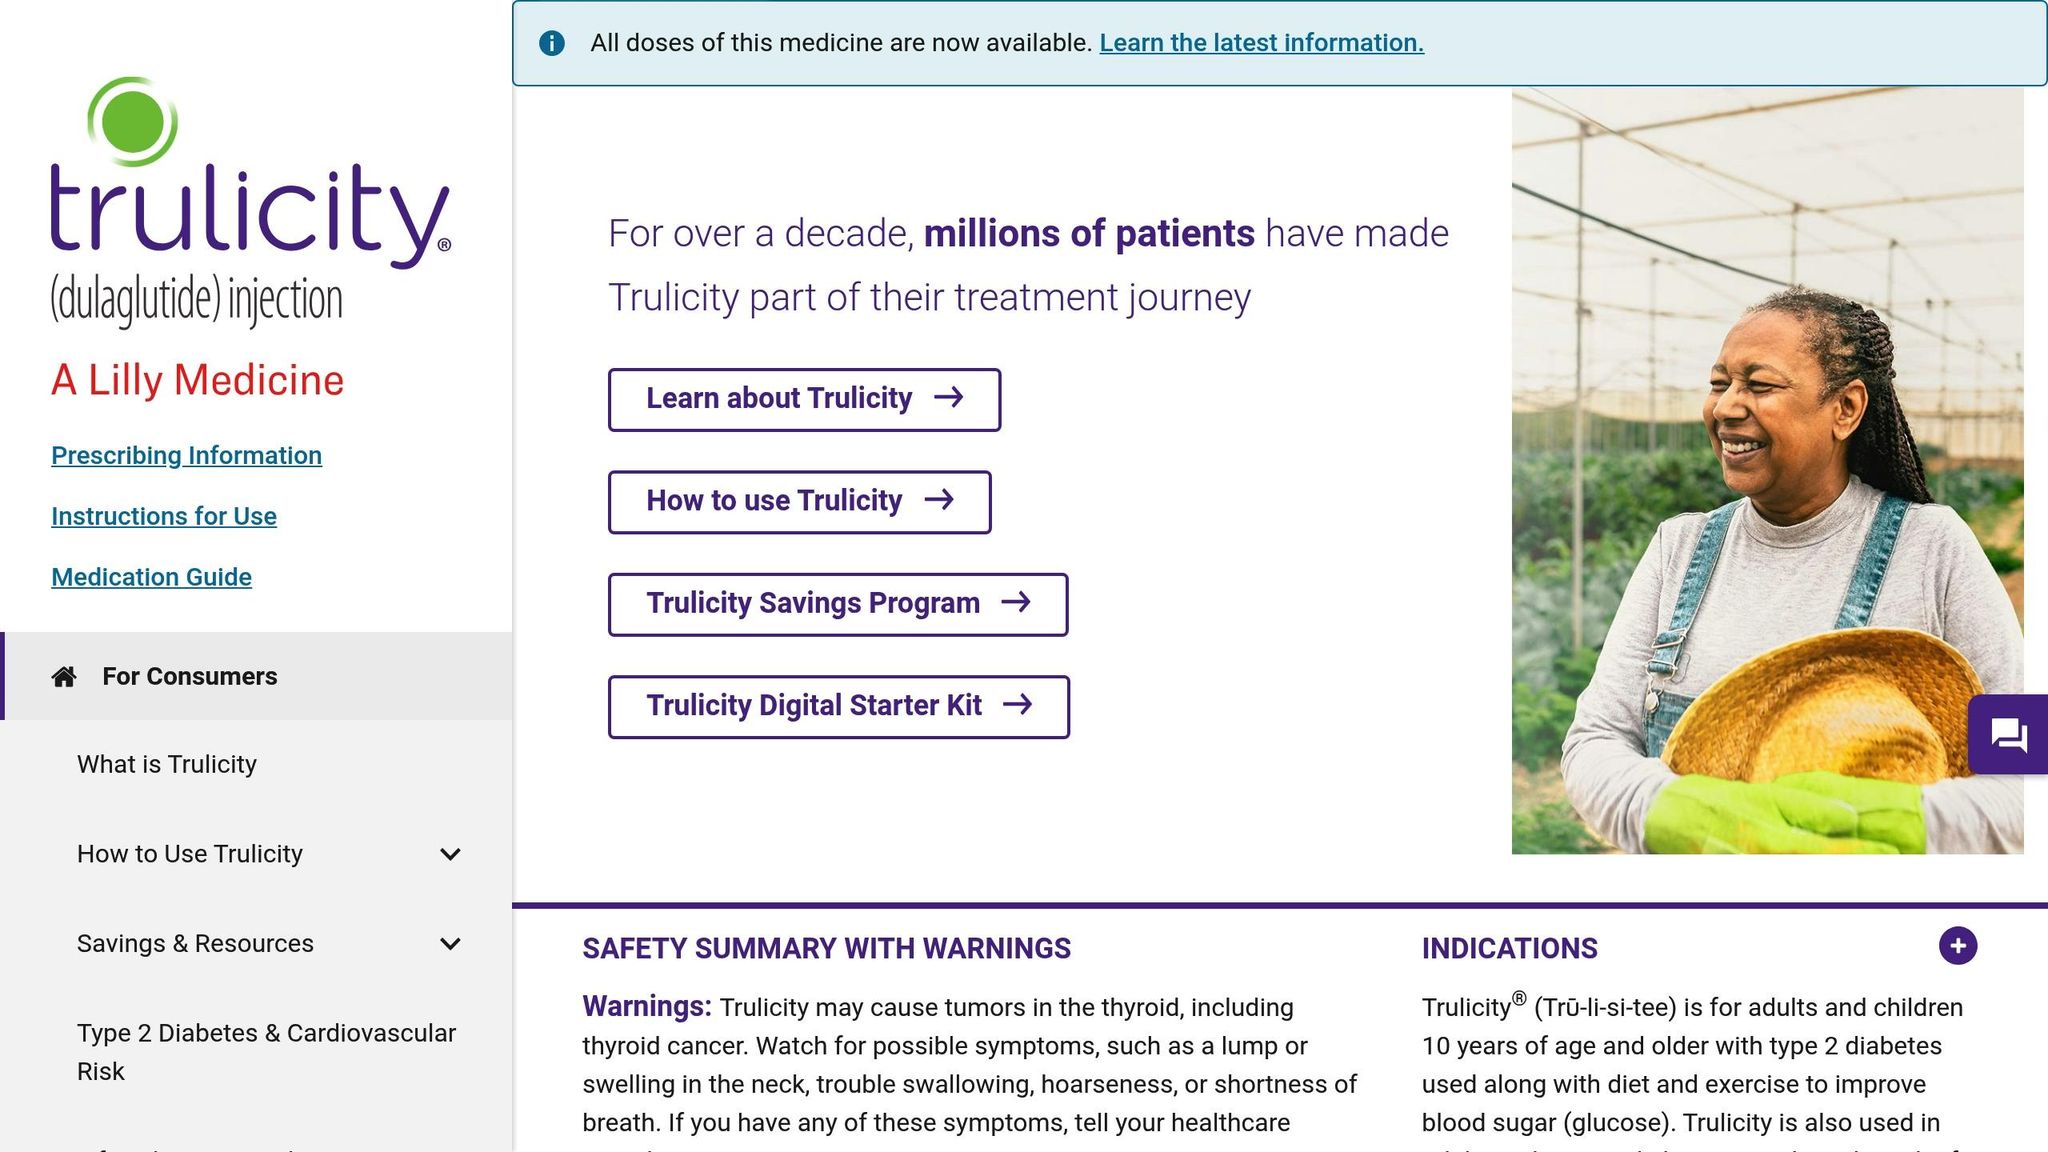Viewport: 2048px width, 1152px height.
Task: Open the Learn the latest information link
Action: [1262, 42]
